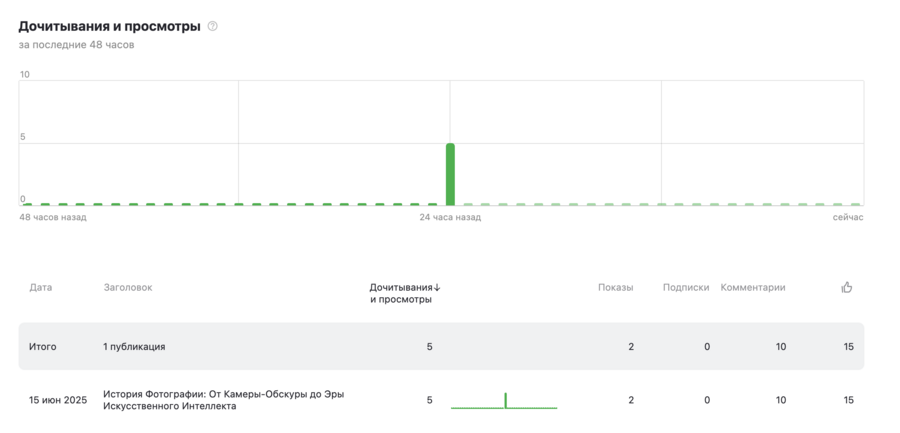Click the 1 публикация summary text

[134, 347]
